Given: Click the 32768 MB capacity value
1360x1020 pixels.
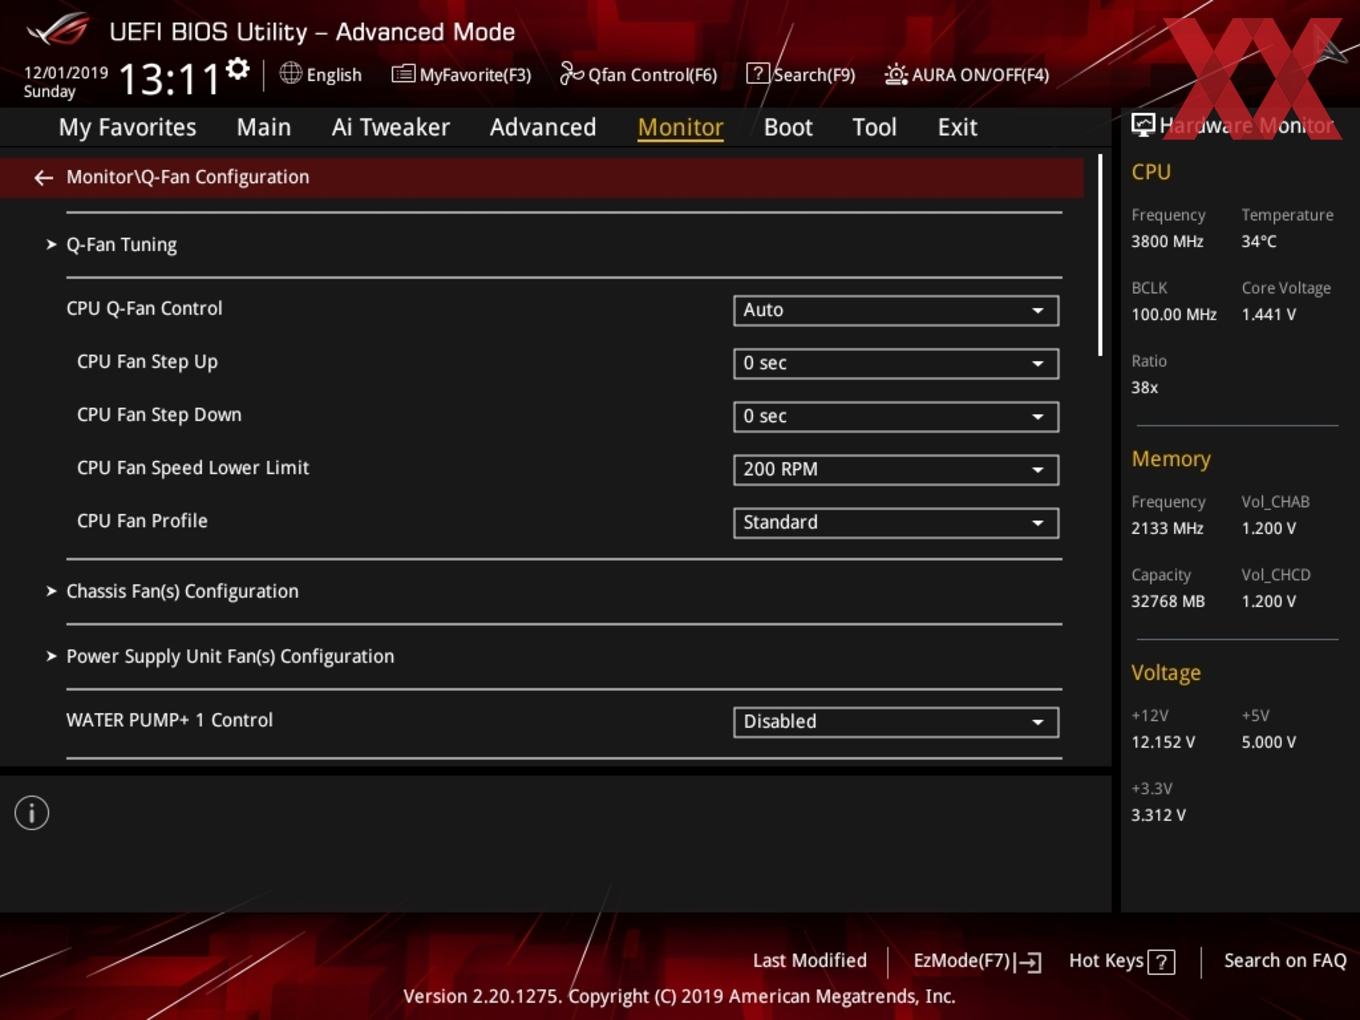Looking at the screenshot, I should (x=1167, y=601).
